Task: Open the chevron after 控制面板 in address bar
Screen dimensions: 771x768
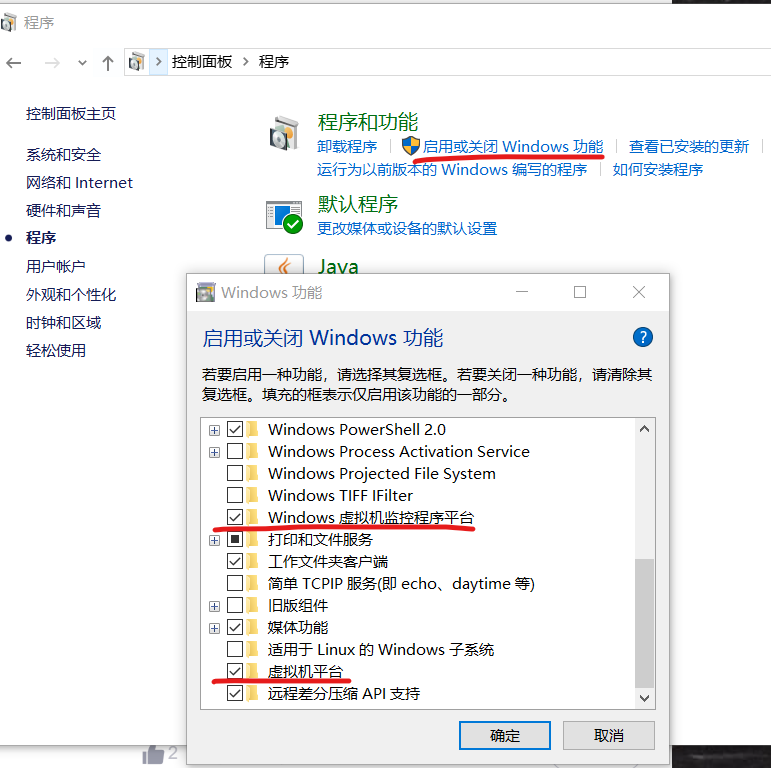Action: pyautogui.click(x=245, y=61)
